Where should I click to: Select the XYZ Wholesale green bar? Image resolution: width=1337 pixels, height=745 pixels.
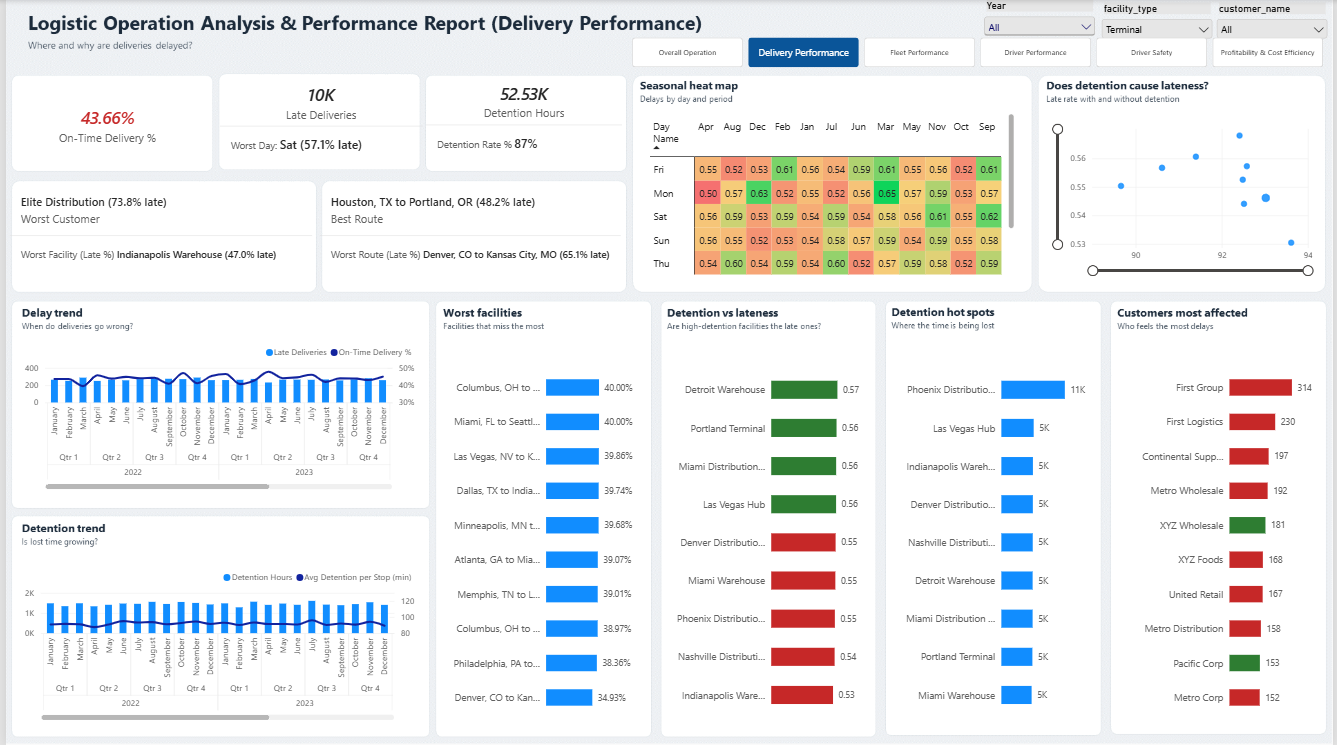(1247, 525)
